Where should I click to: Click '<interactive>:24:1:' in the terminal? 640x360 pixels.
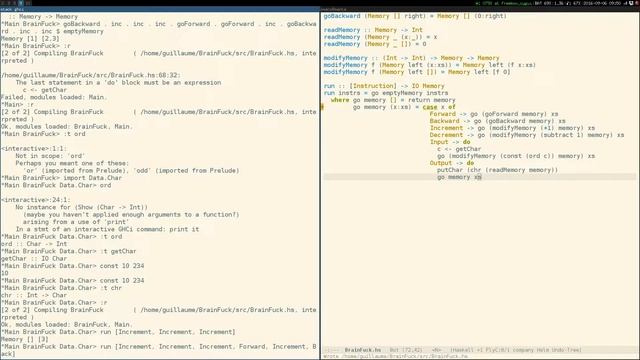point(36,200)
